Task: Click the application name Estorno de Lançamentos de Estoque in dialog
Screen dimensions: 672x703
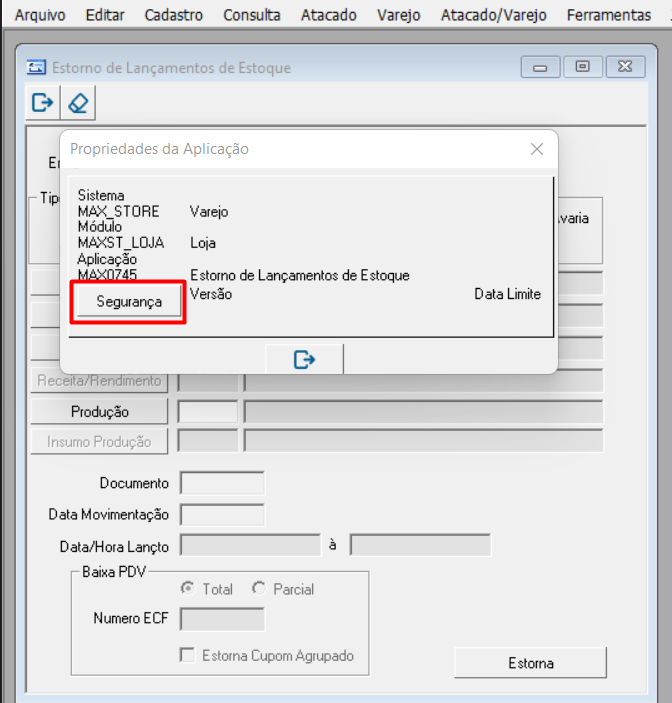Action: (300, 275)
